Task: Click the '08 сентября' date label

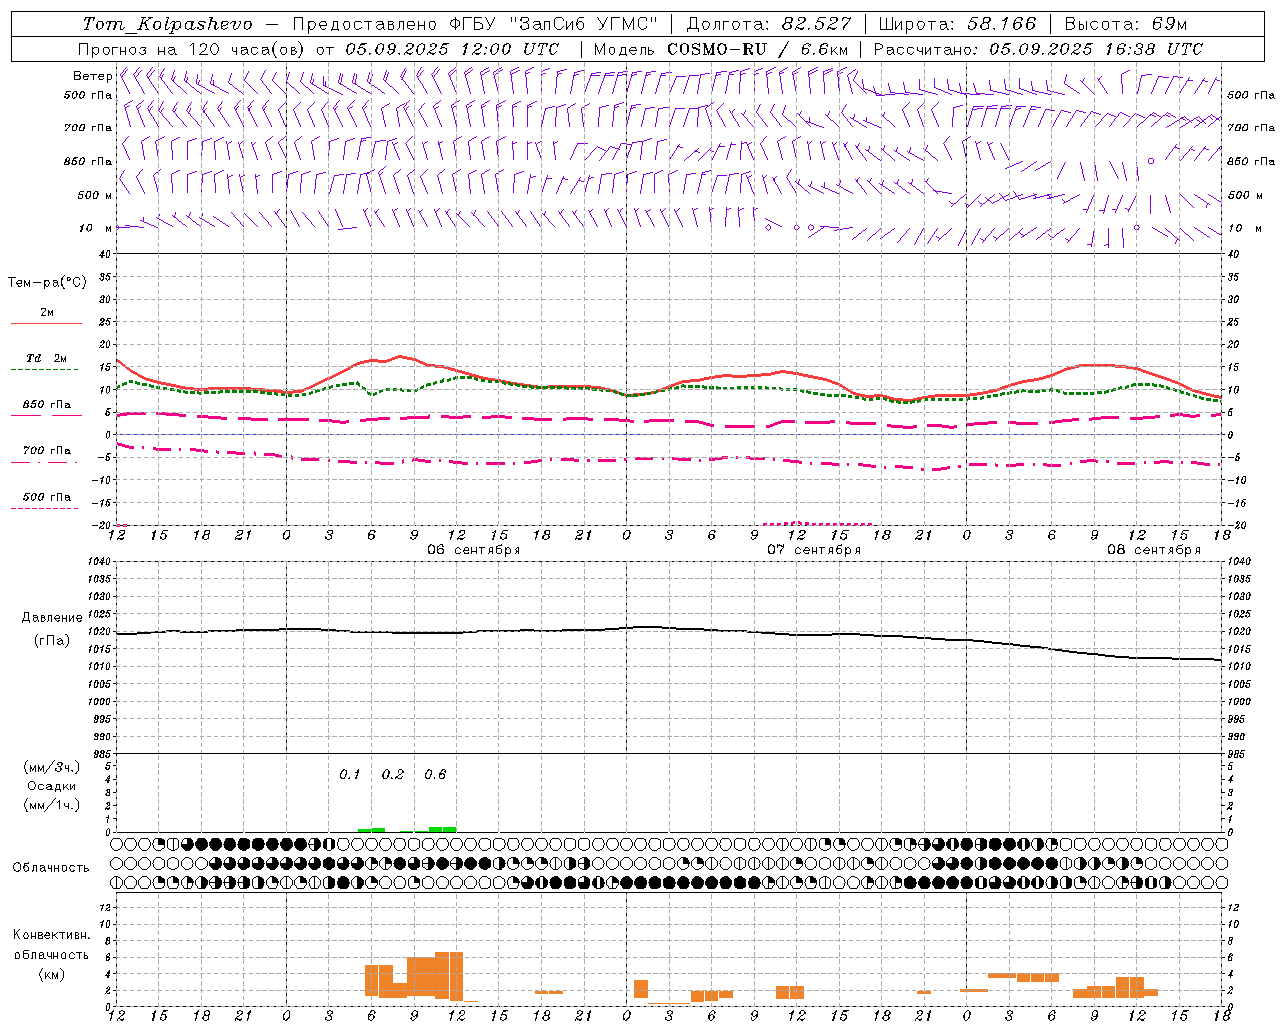Action: [1154, 550]
